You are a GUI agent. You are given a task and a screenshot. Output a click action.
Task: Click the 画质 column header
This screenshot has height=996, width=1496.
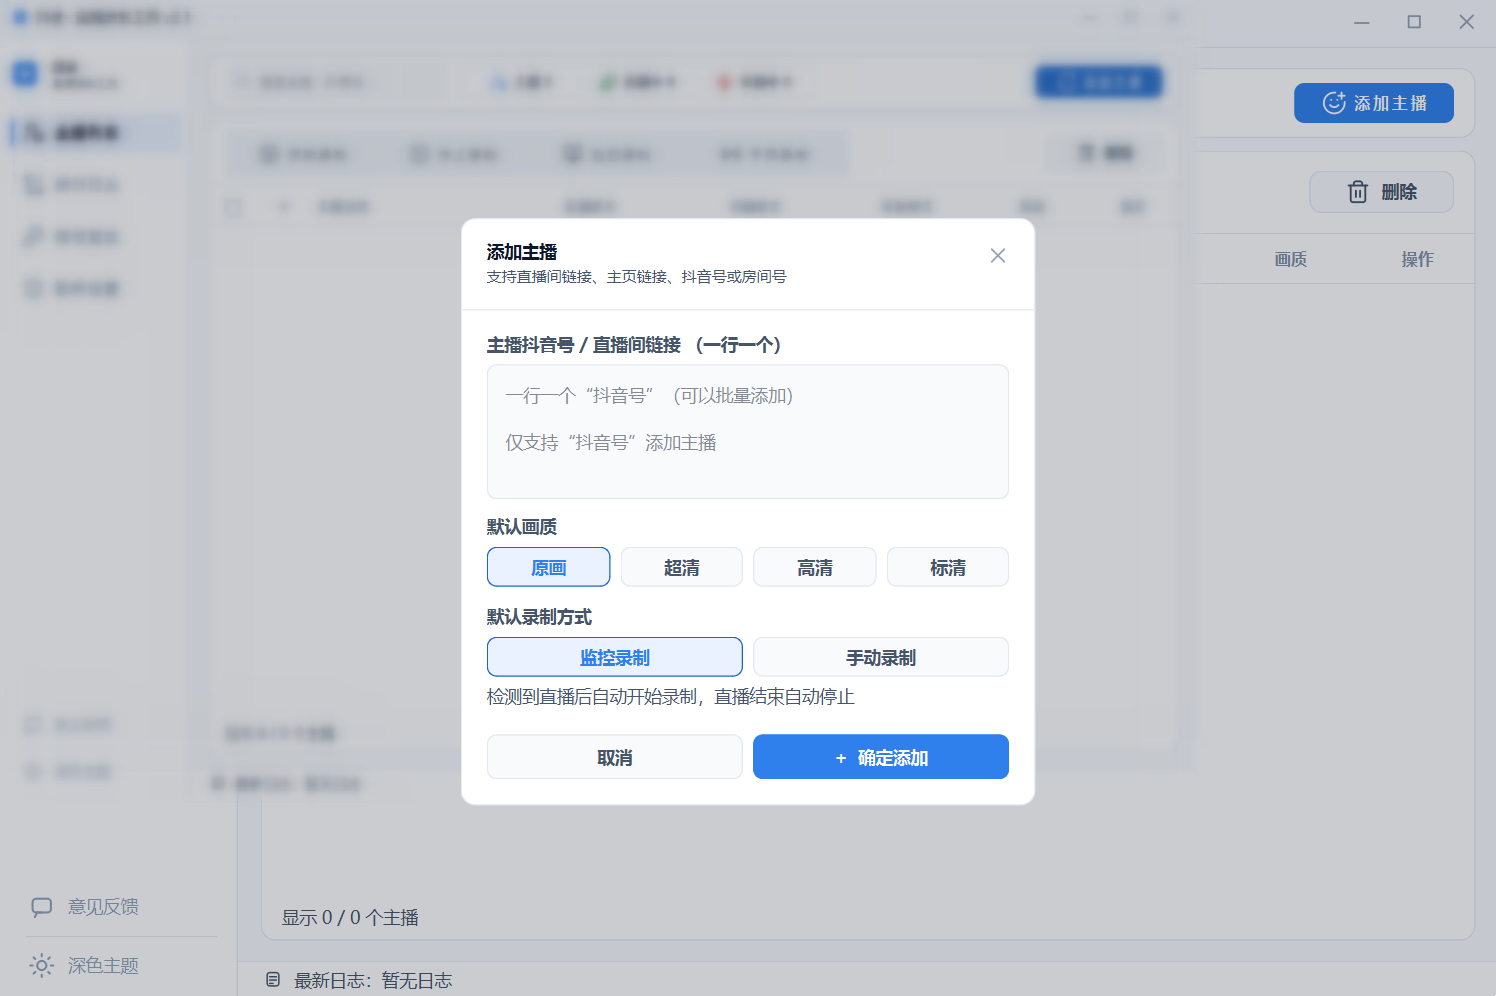point(1290,260)
